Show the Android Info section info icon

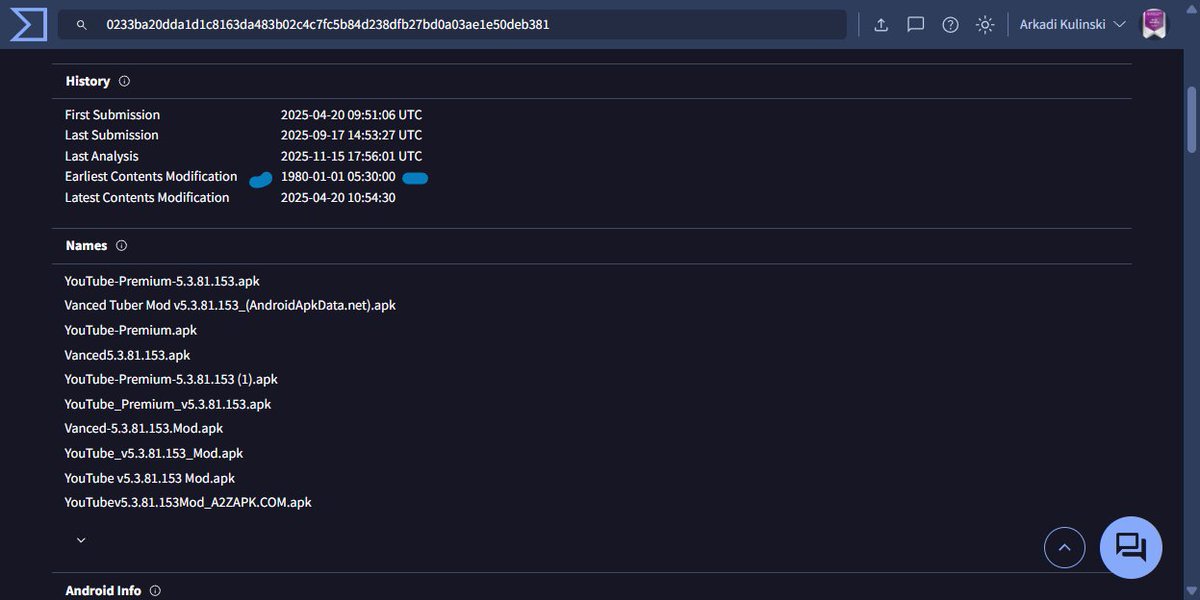(155, 591)
